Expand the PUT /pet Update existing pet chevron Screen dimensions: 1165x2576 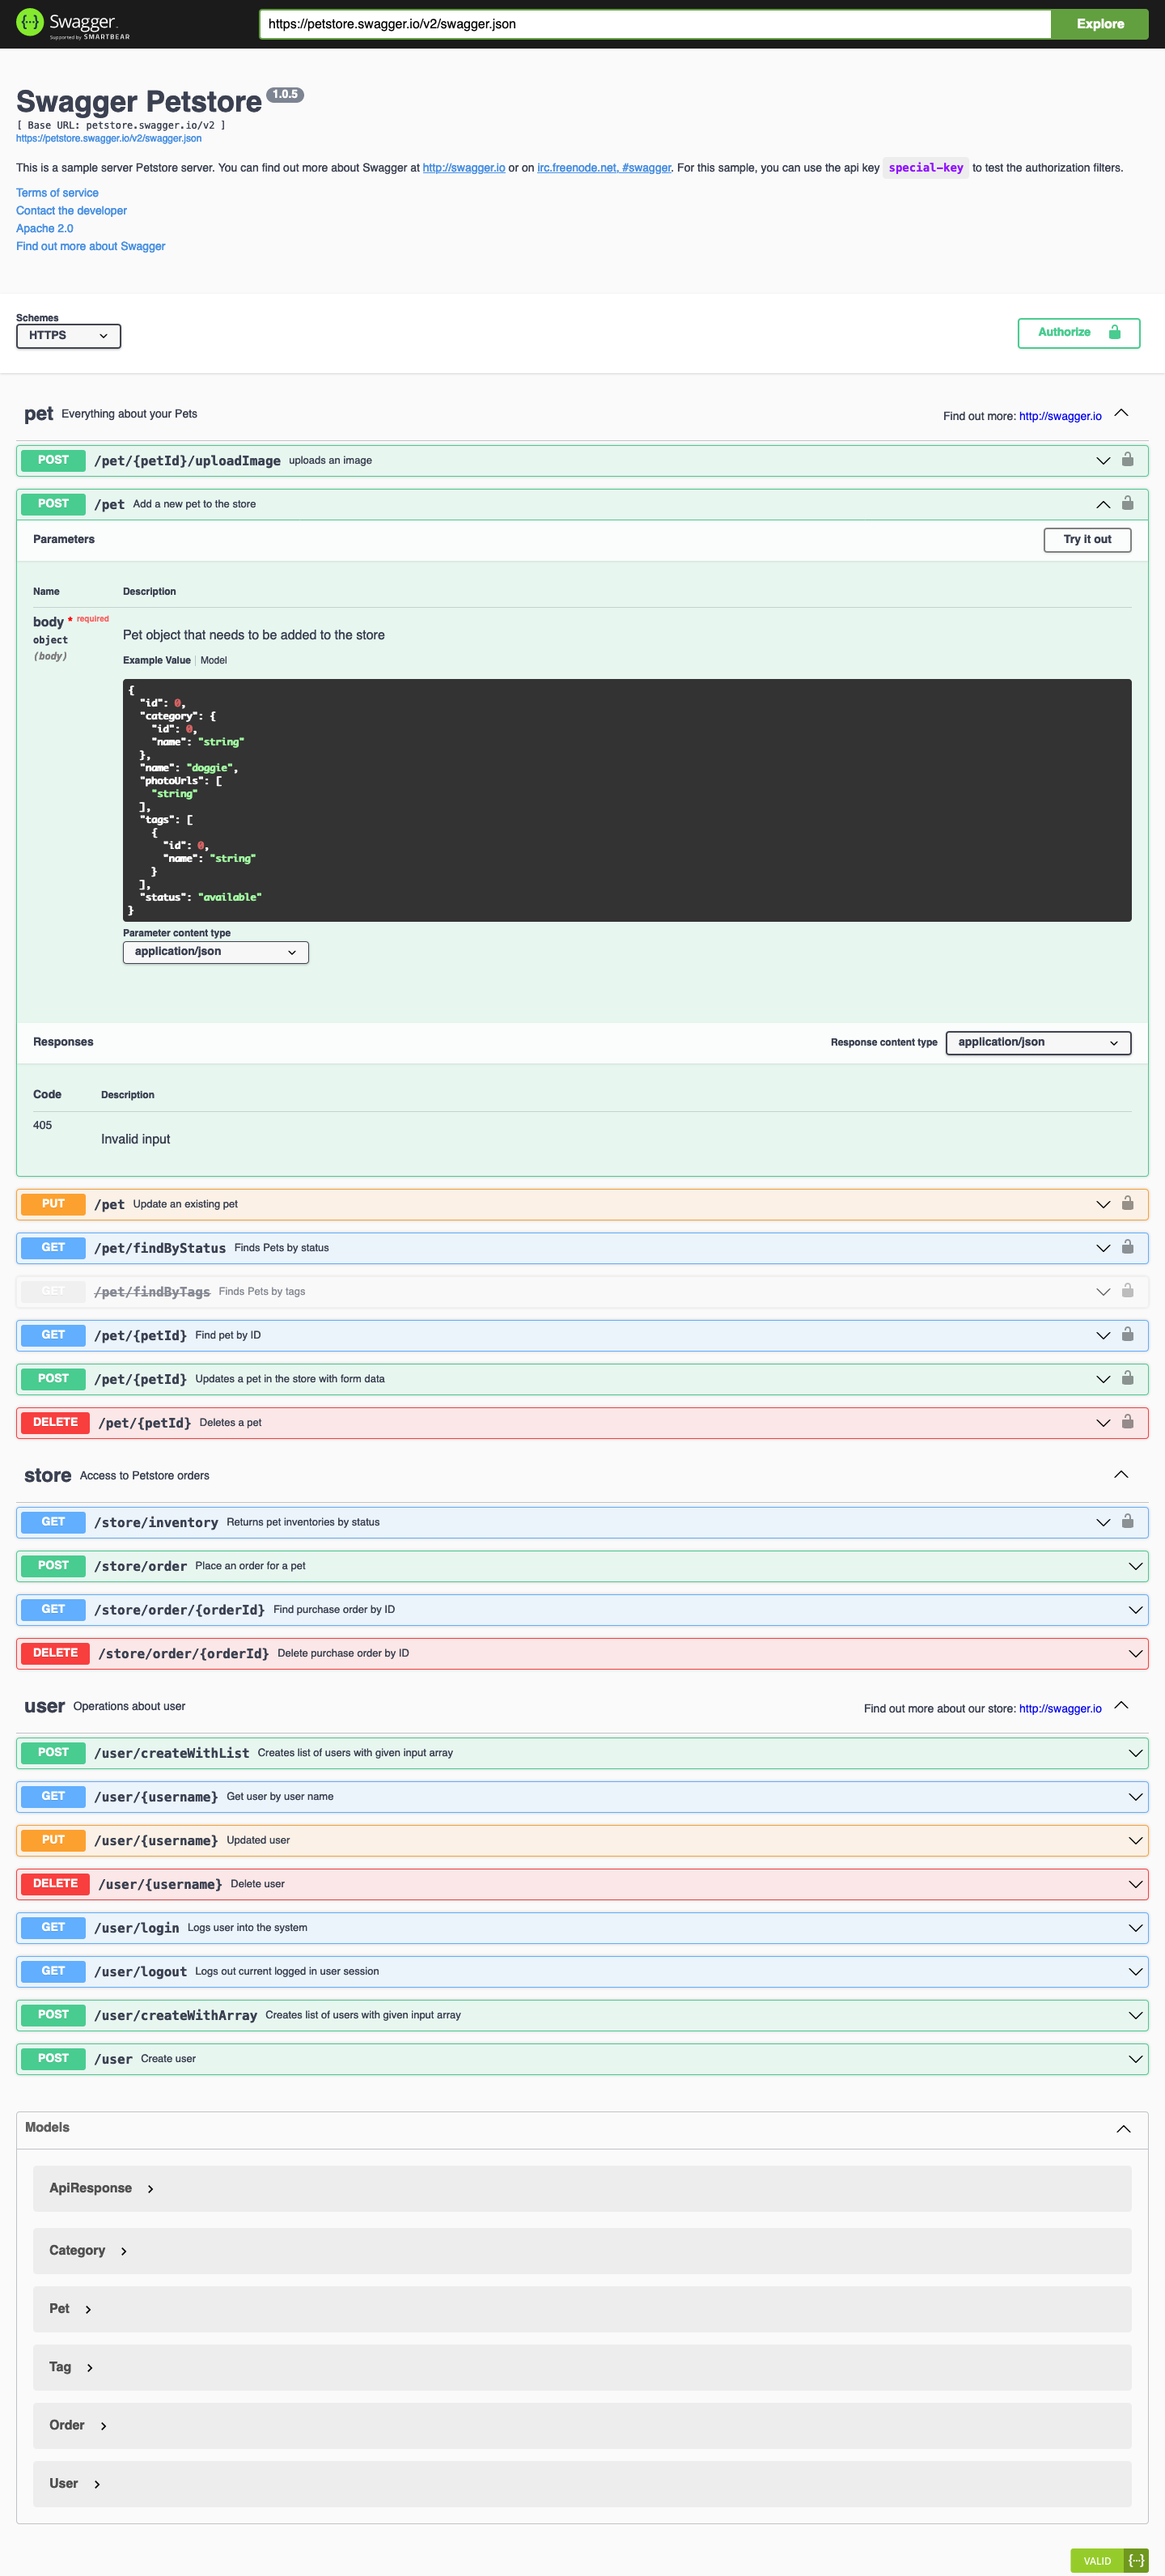1103,1204
